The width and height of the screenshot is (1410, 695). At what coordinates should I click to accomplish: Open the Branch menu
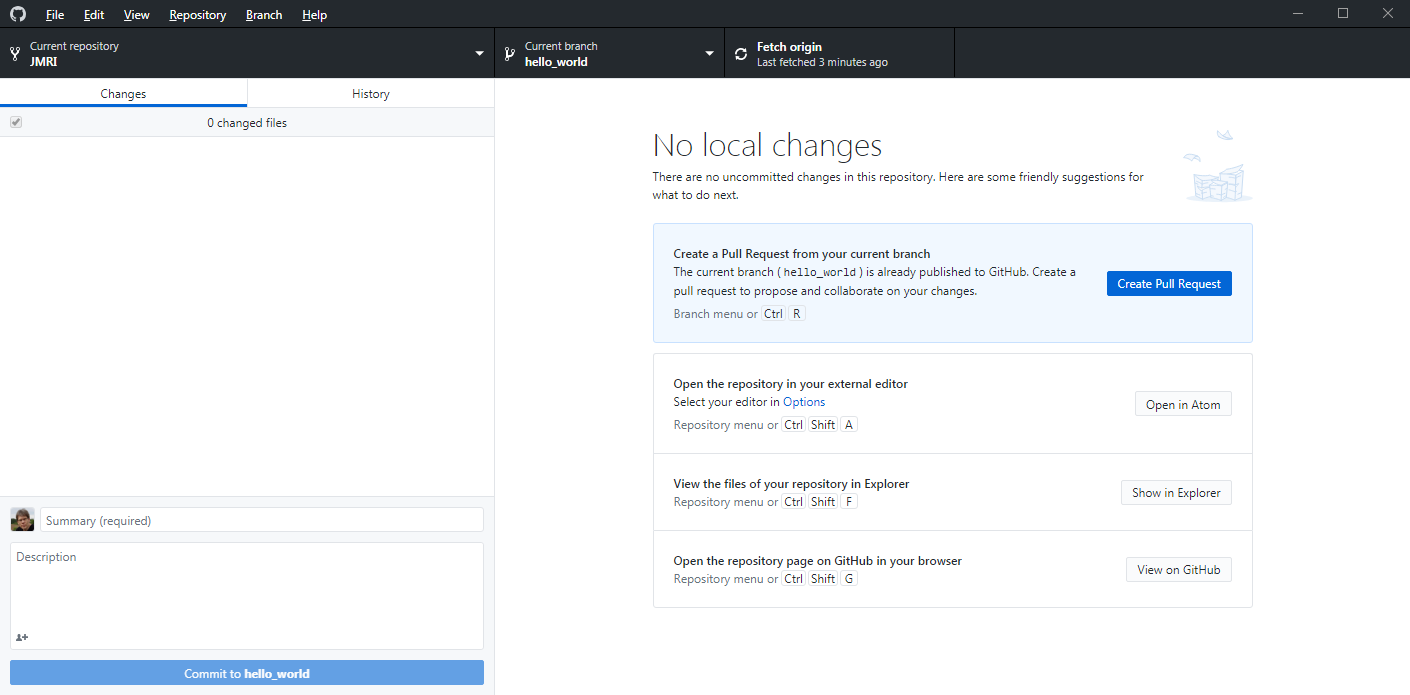click(264, 15)
